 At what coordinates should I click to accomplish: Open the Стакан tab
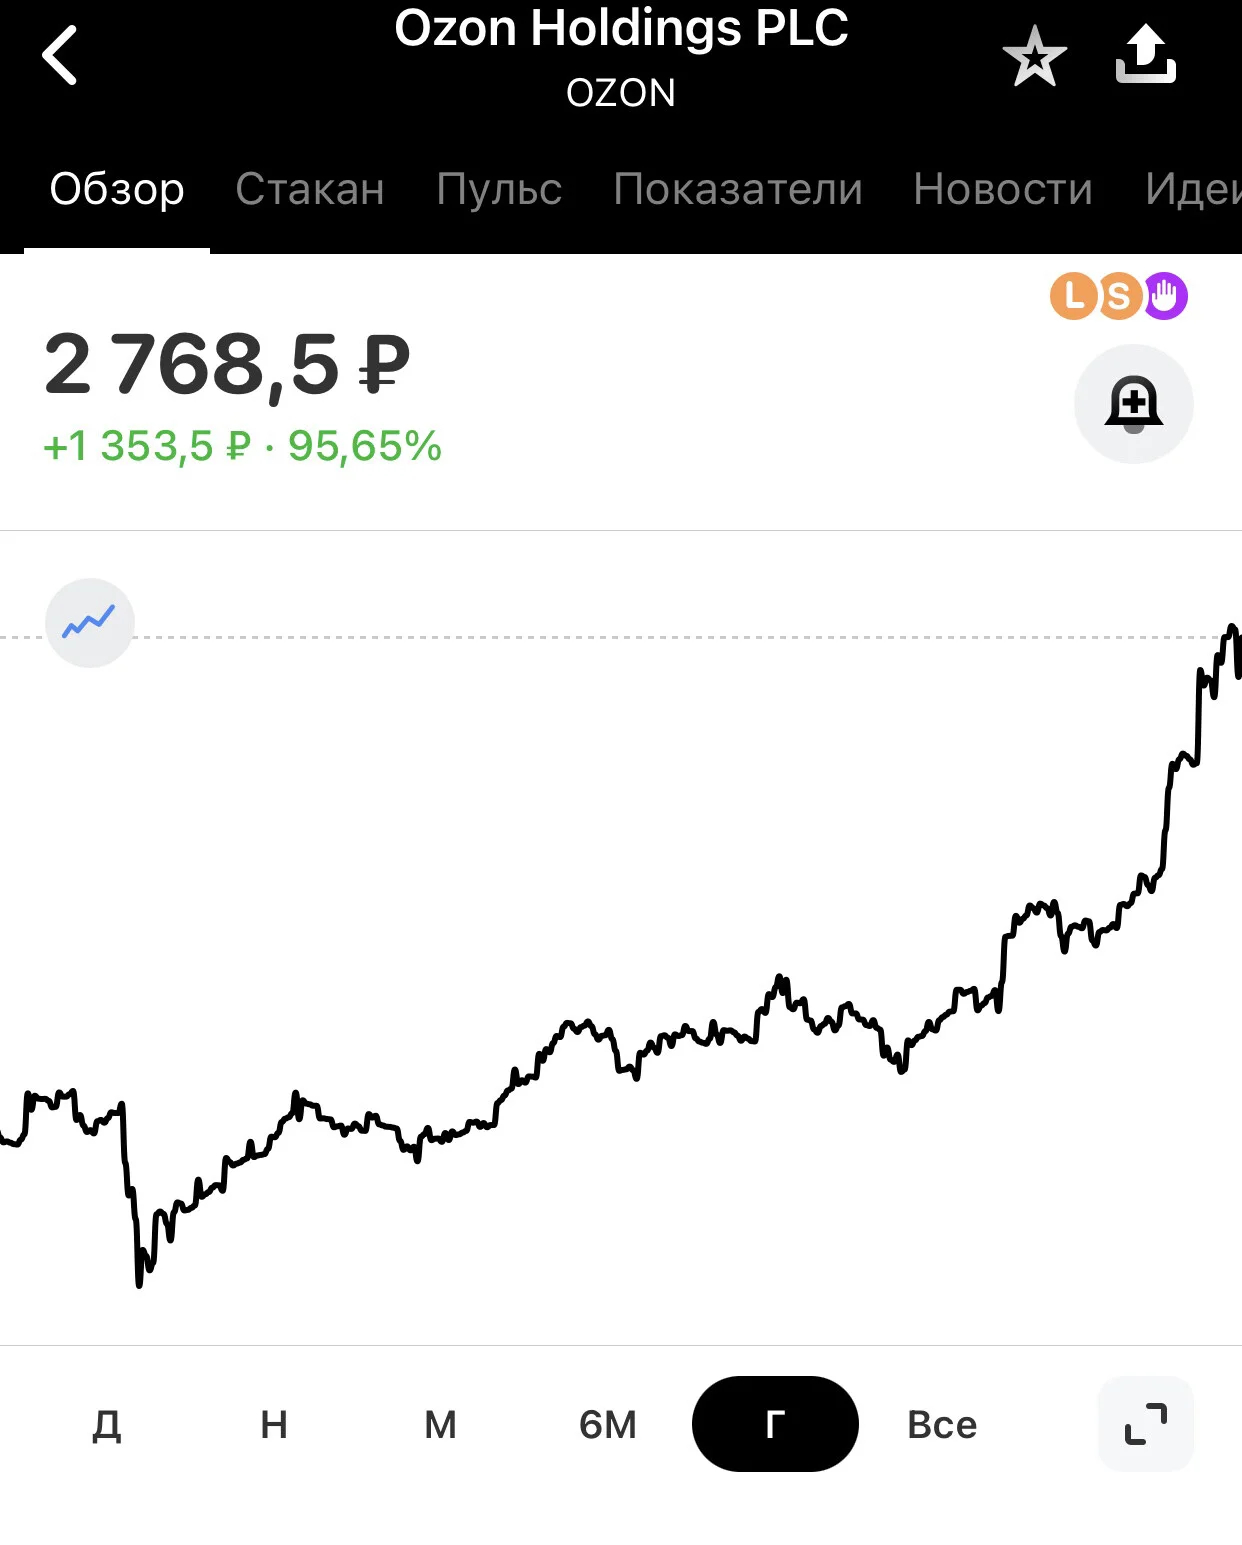tap(310, 189)
